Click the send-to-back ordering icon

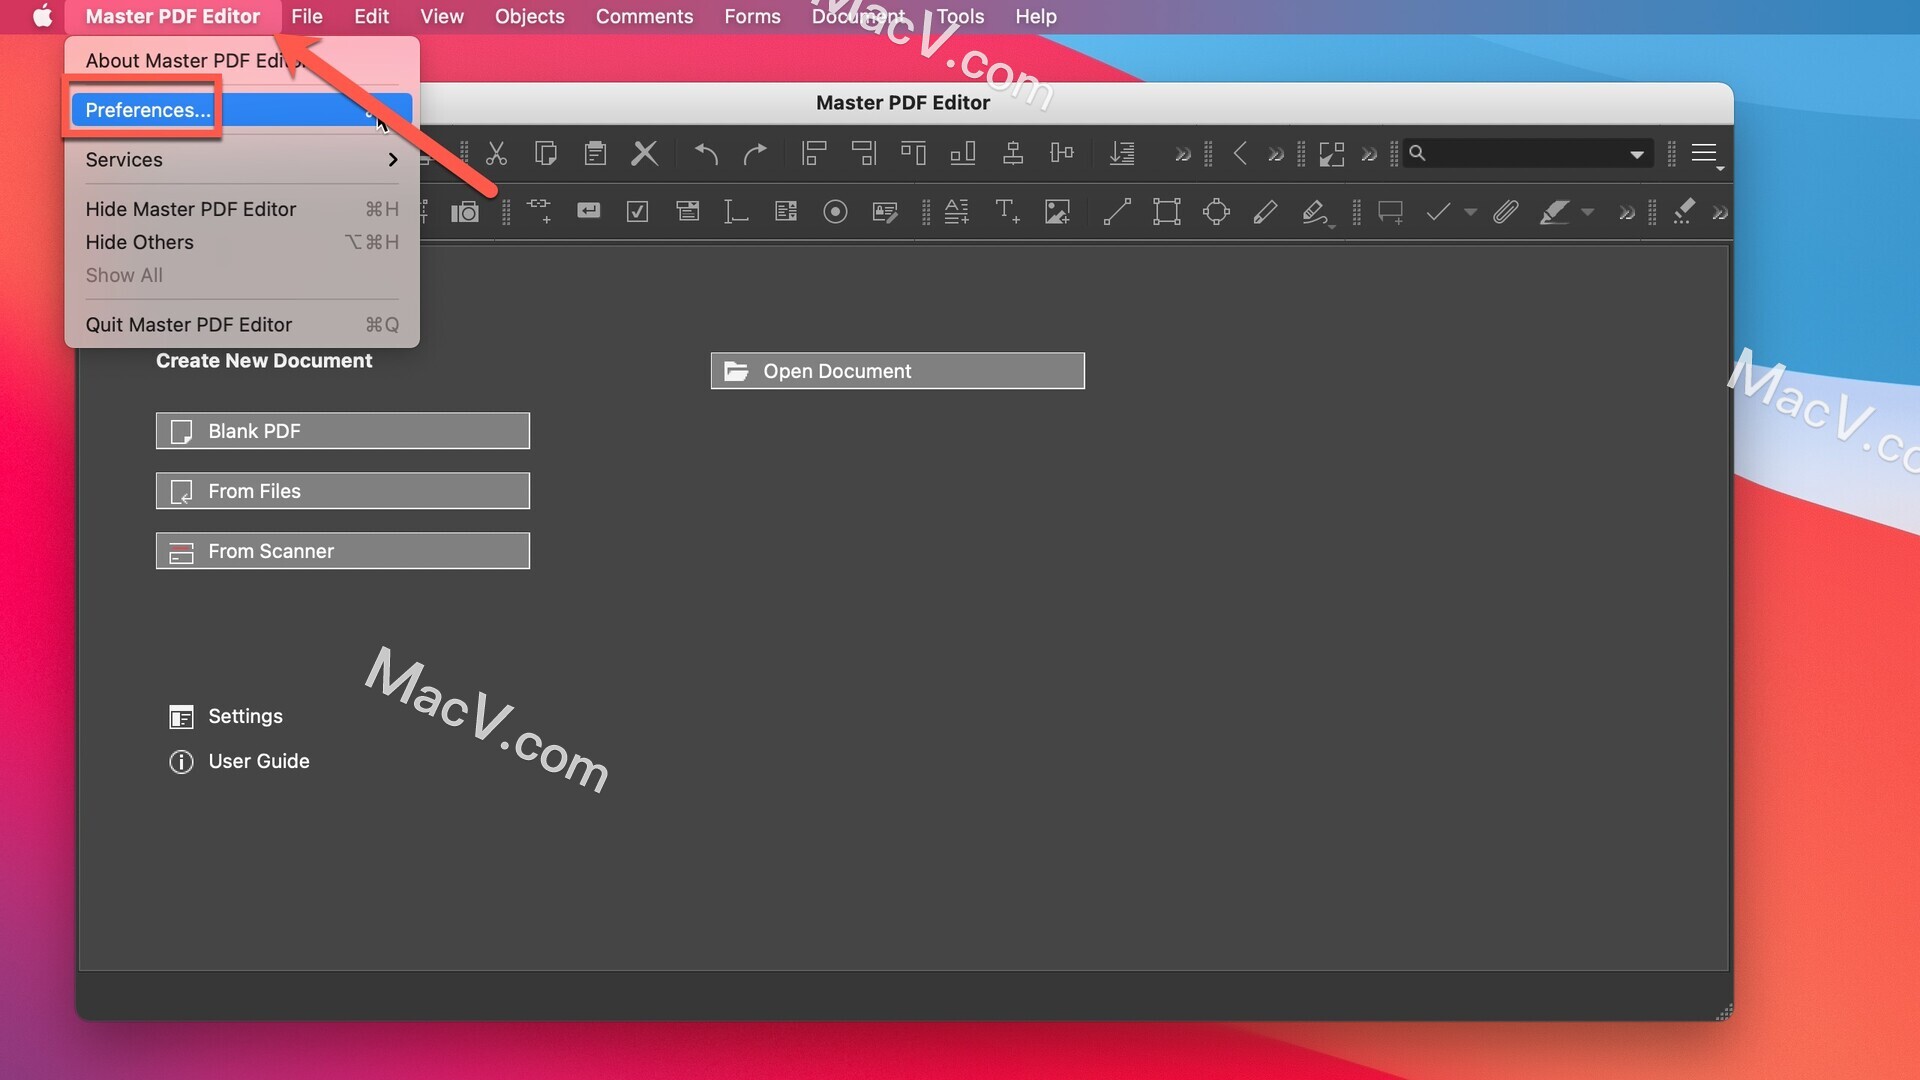click(x=1122, y=153)
